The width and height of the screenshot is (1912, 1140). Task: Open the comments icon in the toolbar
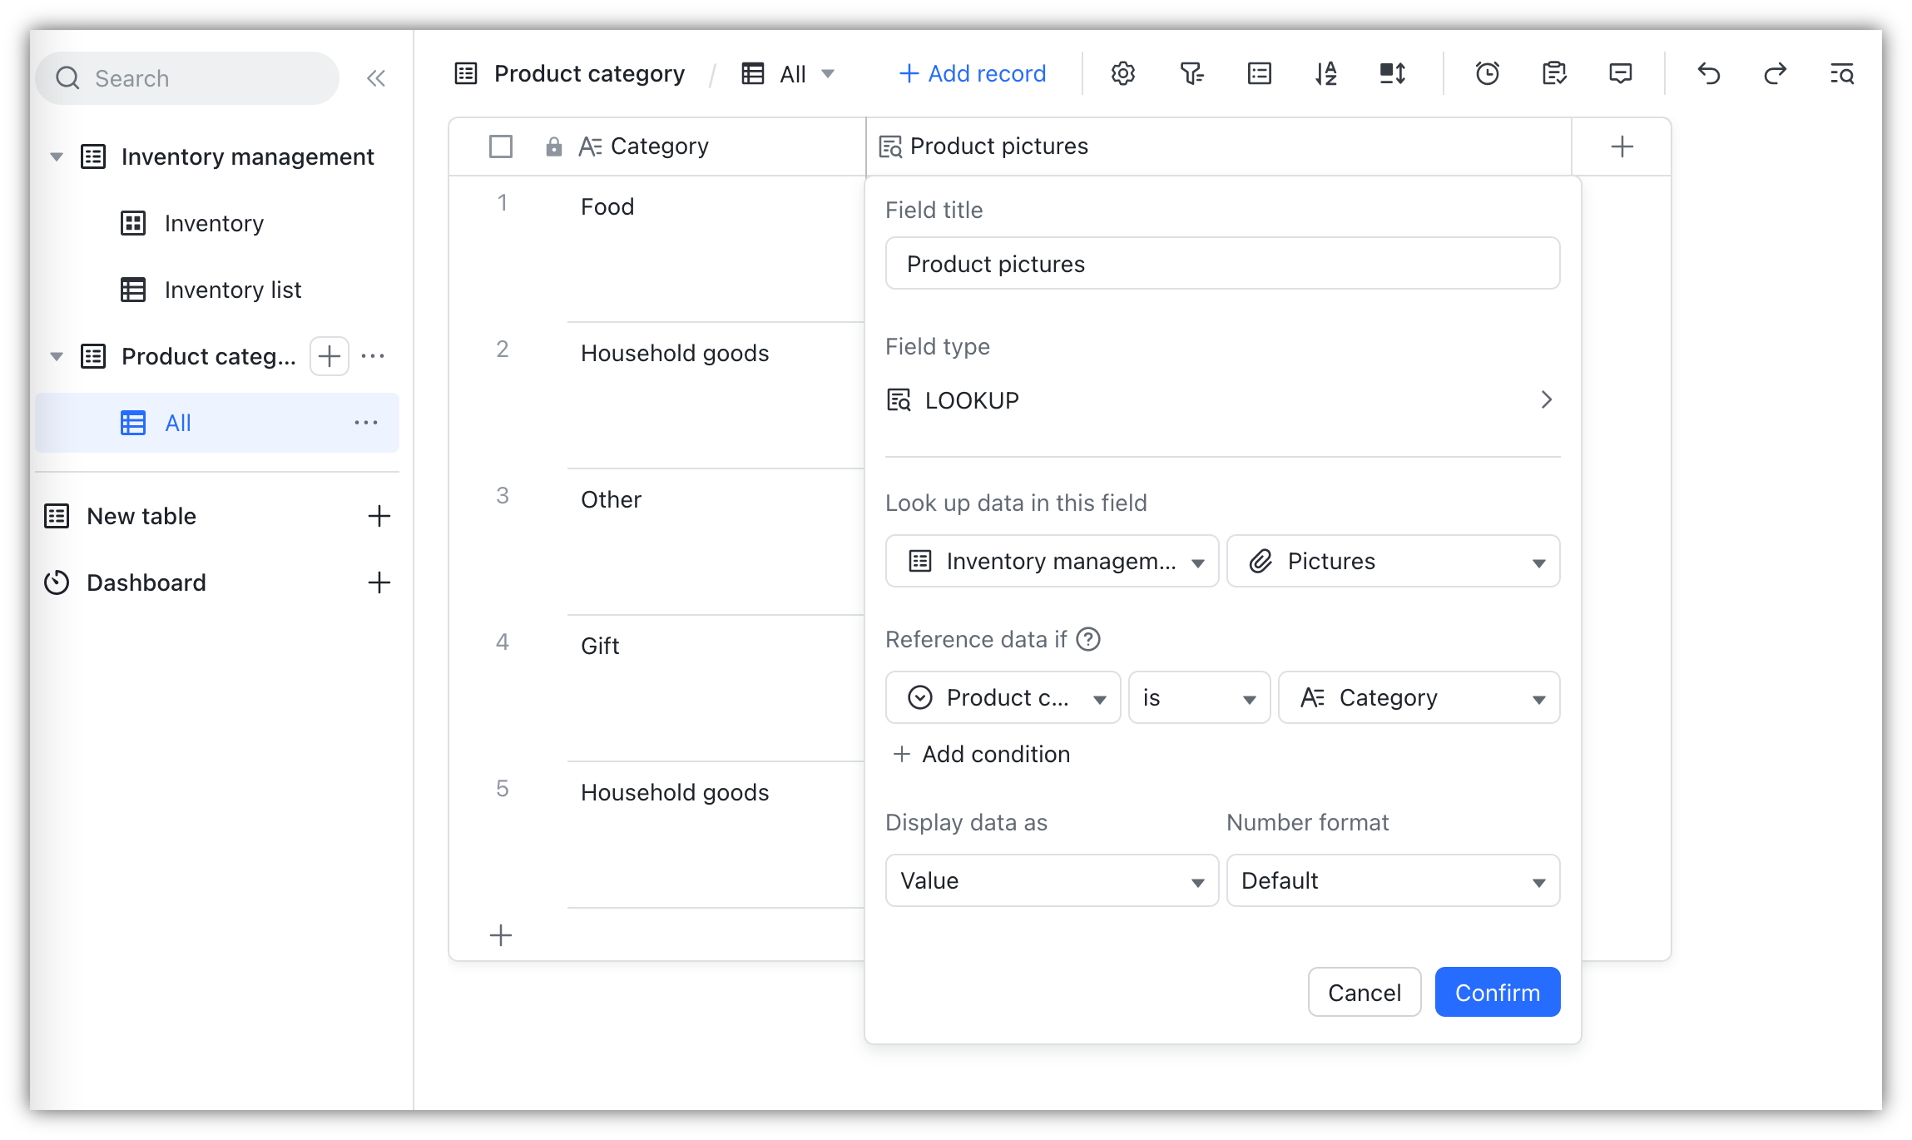coord(1620,73)
